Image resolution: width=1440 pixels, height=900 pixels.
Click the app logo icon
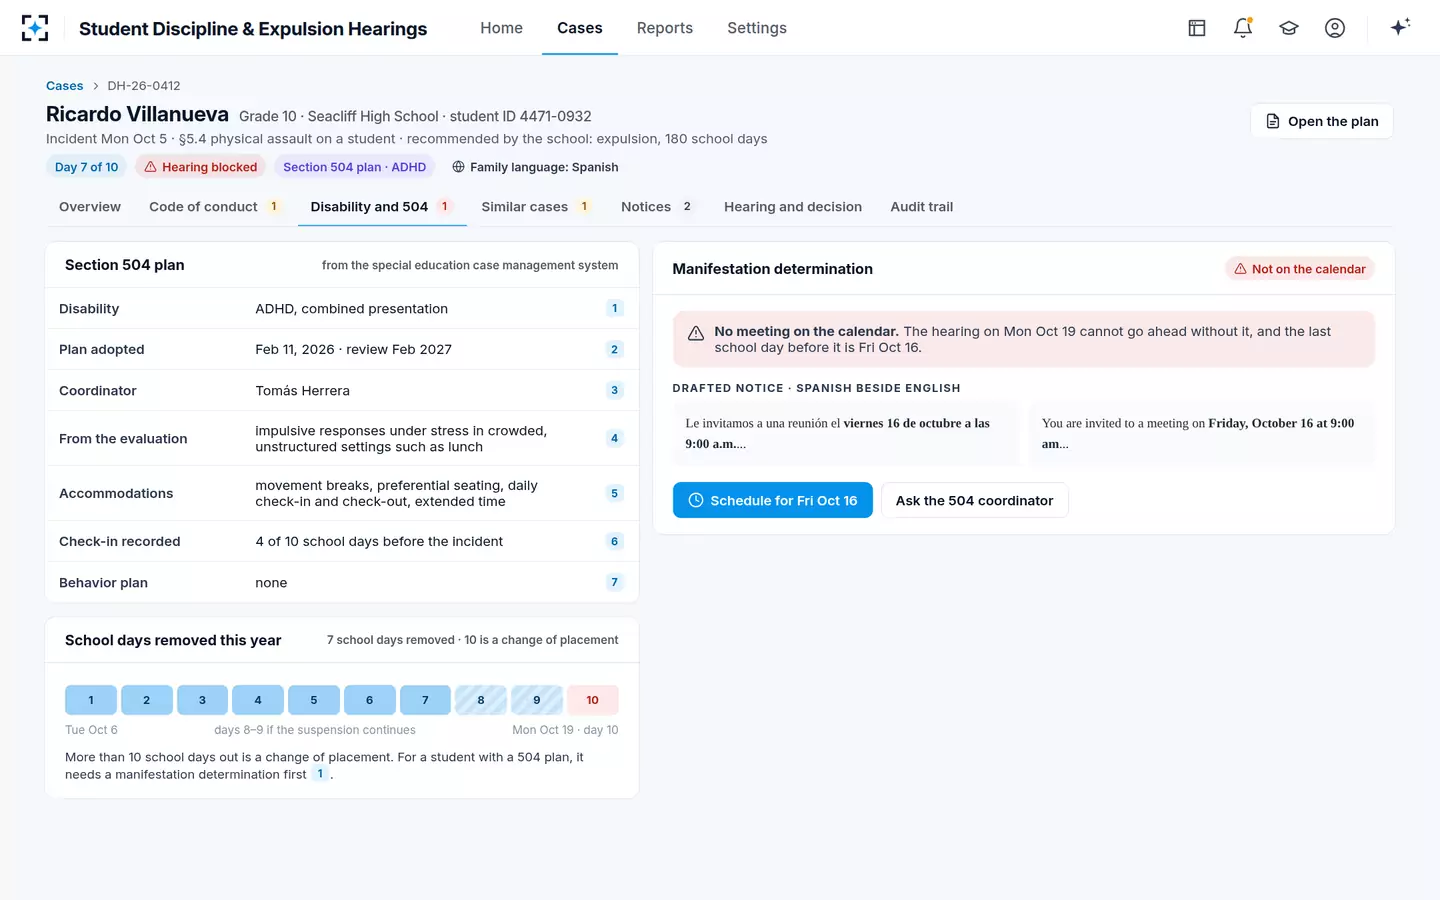(x=35, y=28)
